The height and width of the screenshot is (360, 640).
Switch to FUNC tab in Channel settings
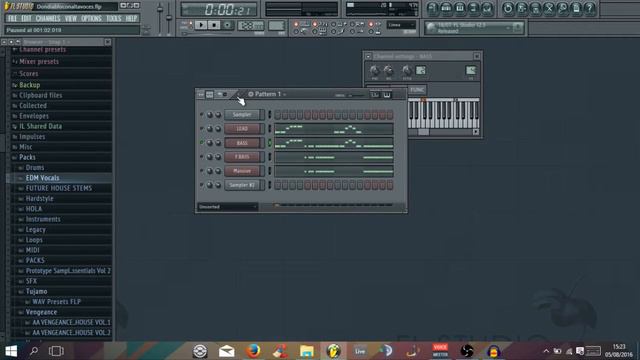(x=417, y=90)
